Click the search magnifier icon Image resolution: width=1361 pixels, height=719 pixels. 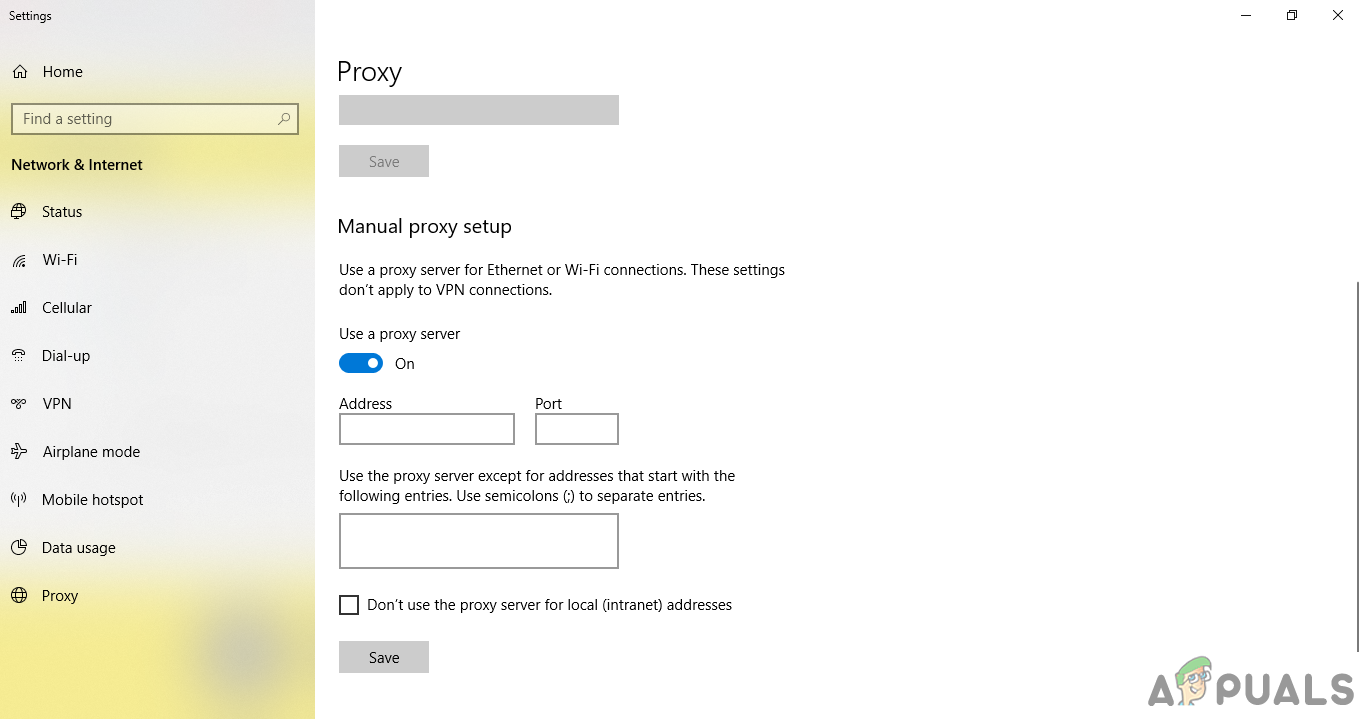(x=284, y=119)
